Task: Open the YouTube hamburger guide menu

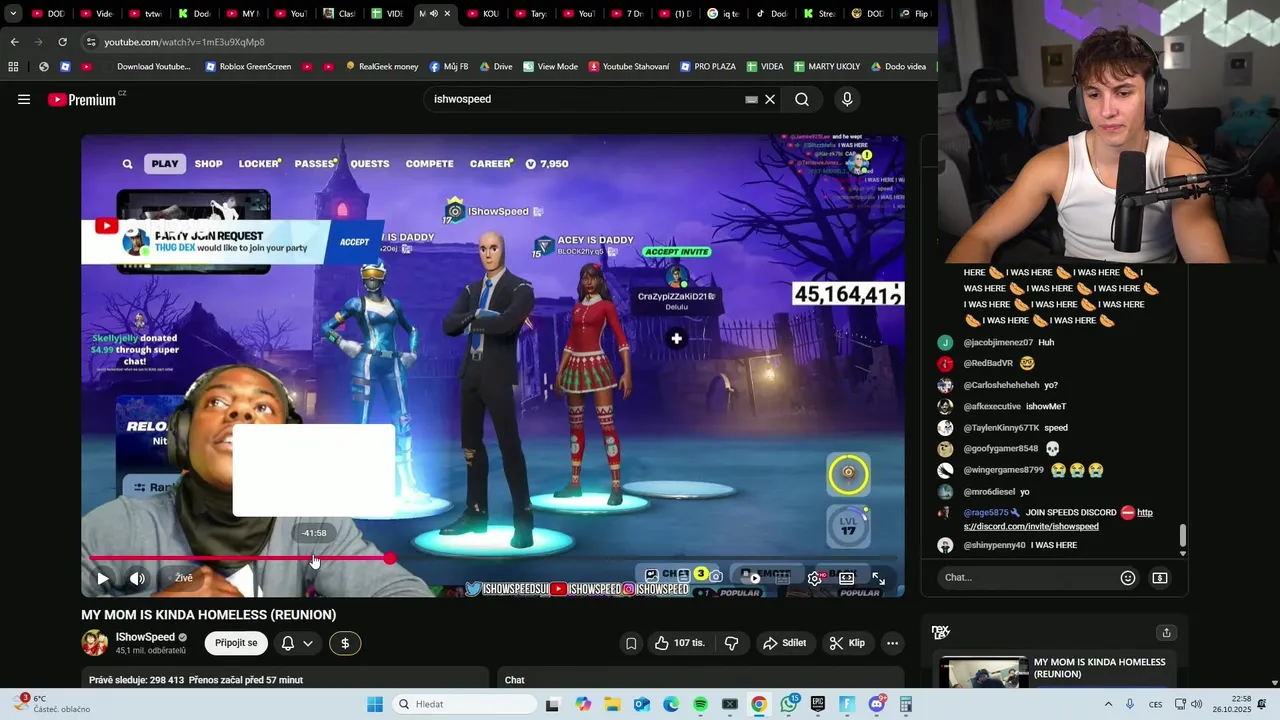Action: pyautogui.click(x=24, y=99)
